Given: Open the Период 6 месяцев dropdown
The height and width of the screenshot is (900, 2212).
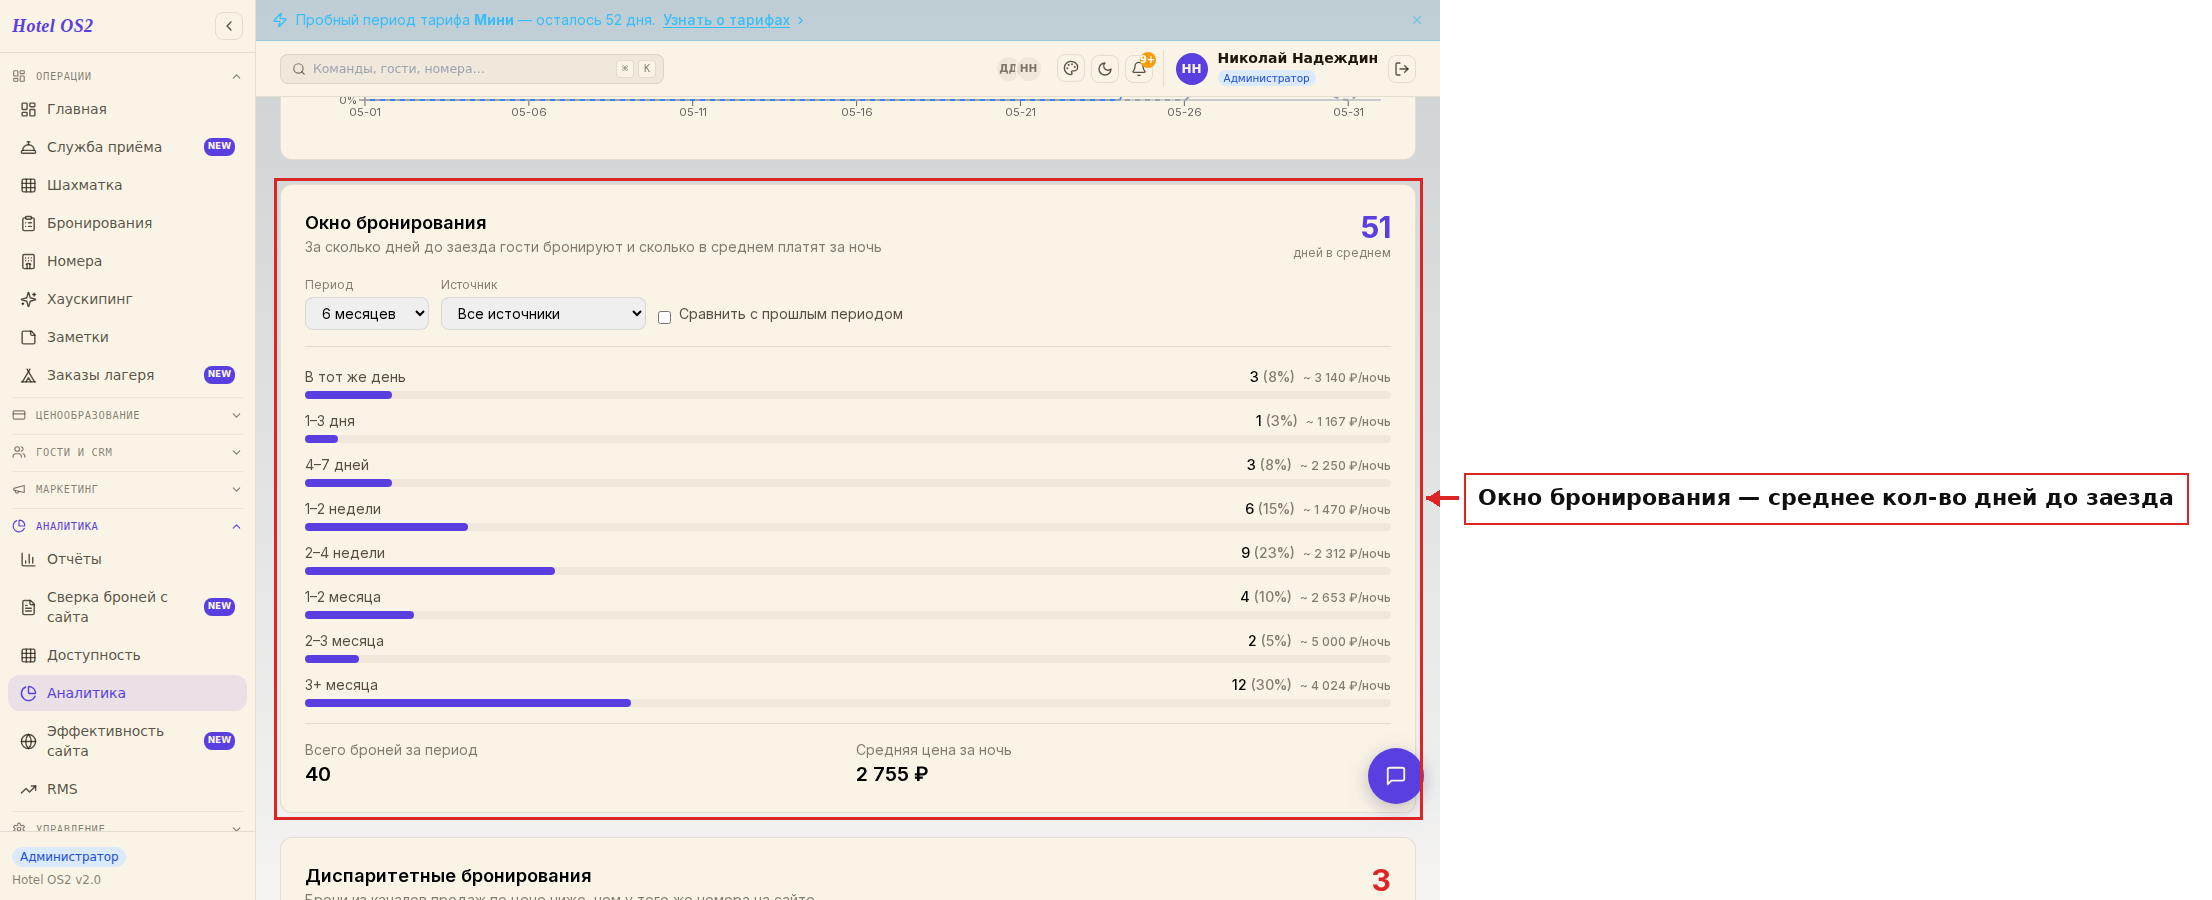Looking at the screenshot, I should [x=367, y=314].
